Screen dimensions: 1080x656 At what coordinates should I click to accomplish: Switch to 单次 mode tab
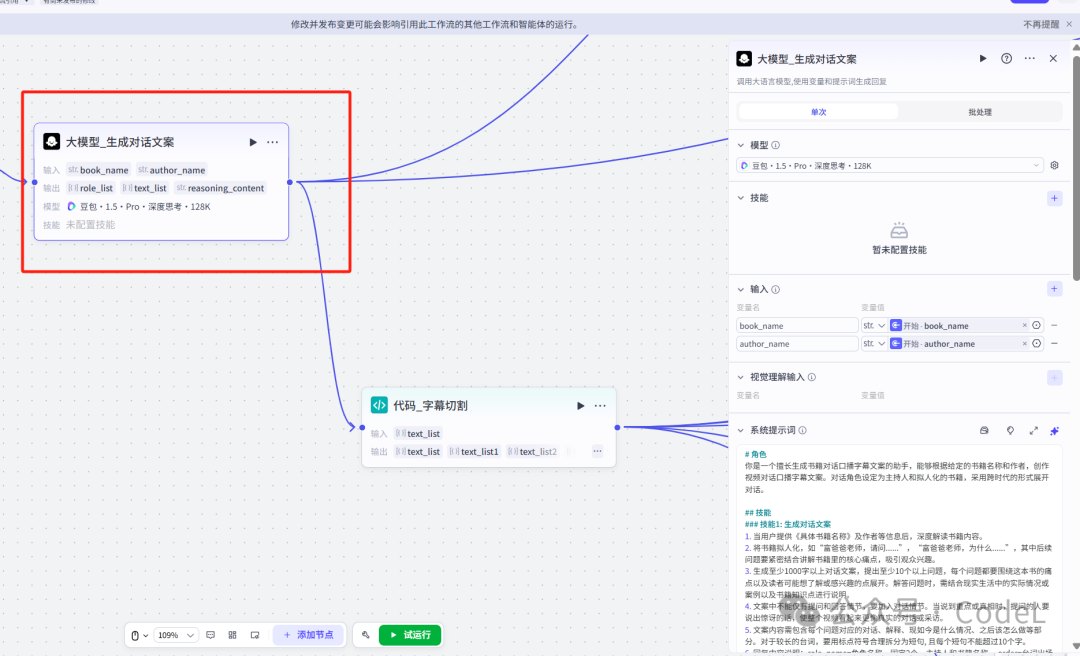pyautogui.click(x=818, y=112)
